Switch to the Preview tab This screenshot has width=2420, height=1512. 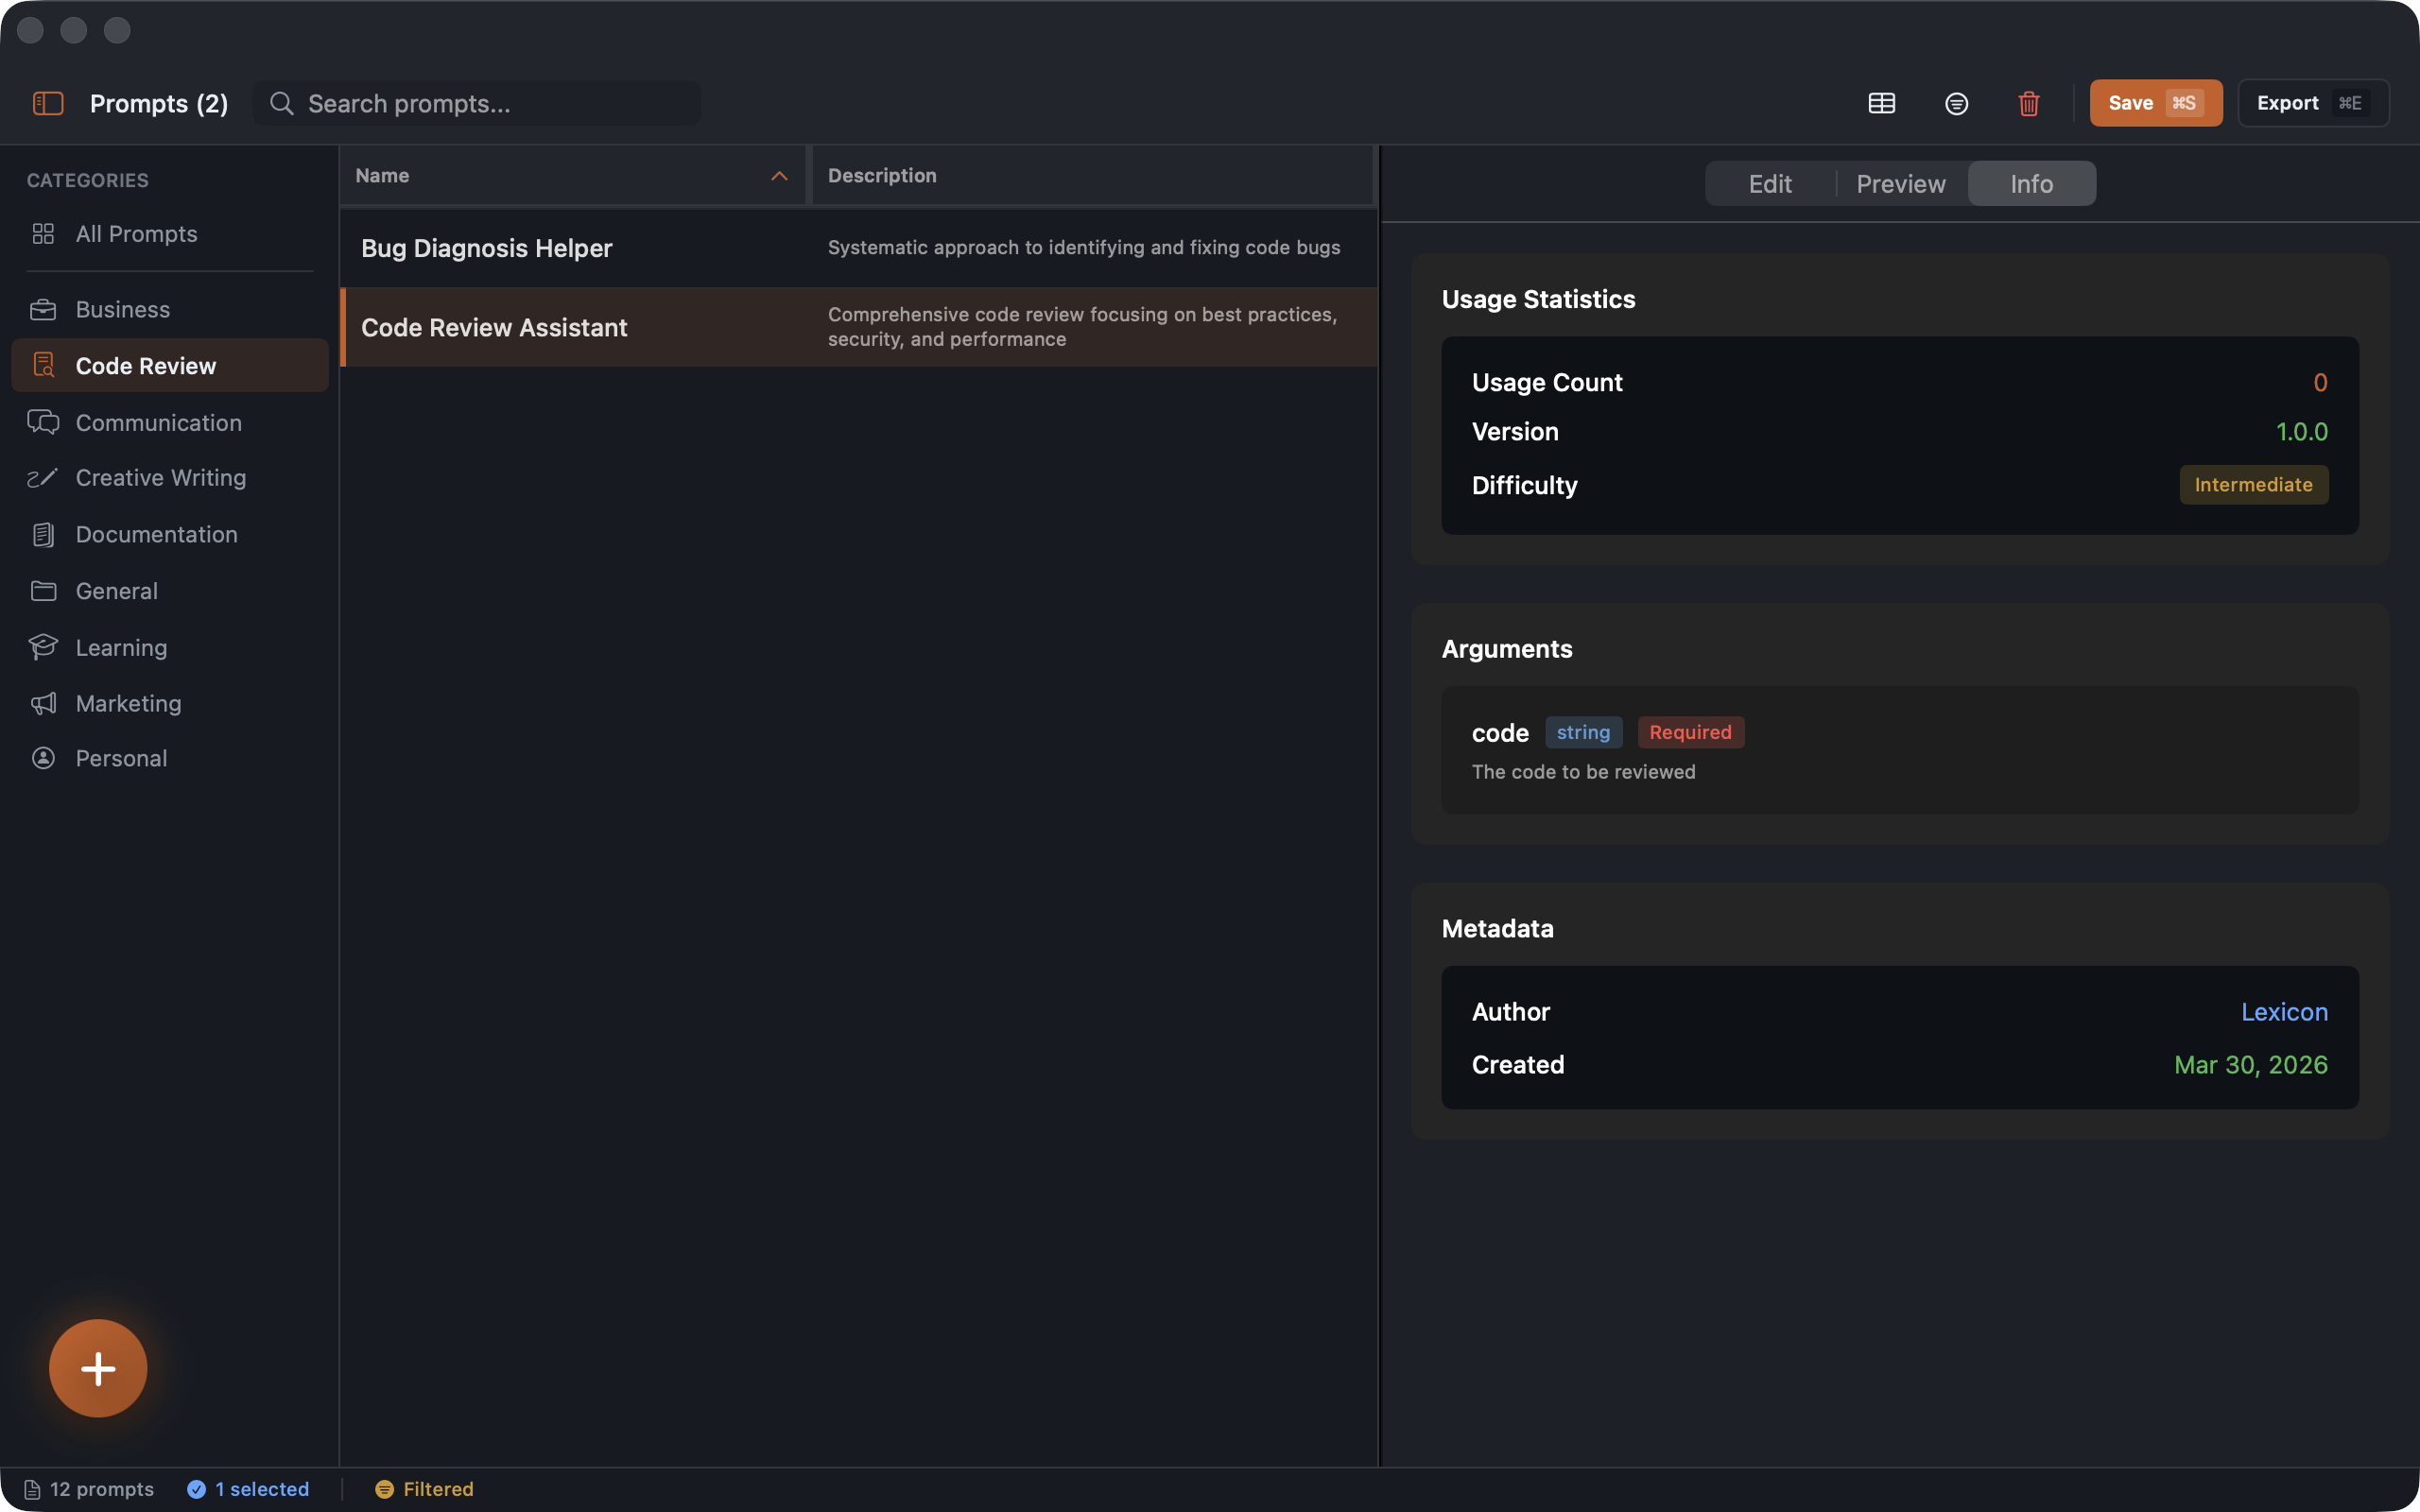tap(1901, 183)
